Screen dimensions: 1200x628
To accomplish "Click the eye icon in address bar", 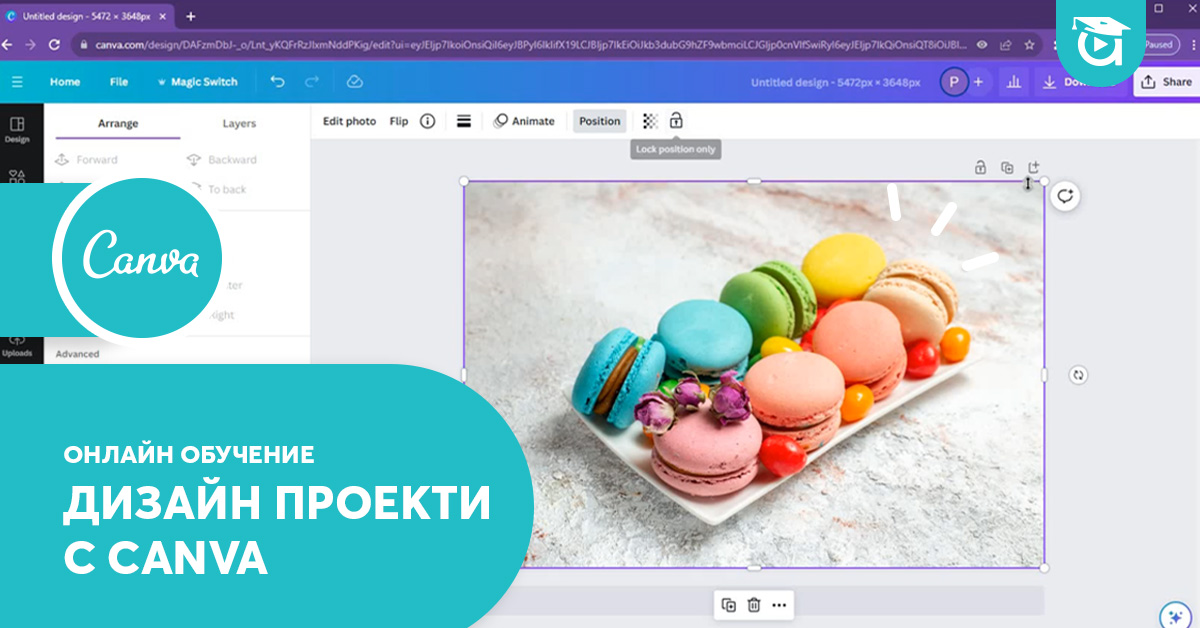I will click(x=983, y=45).
